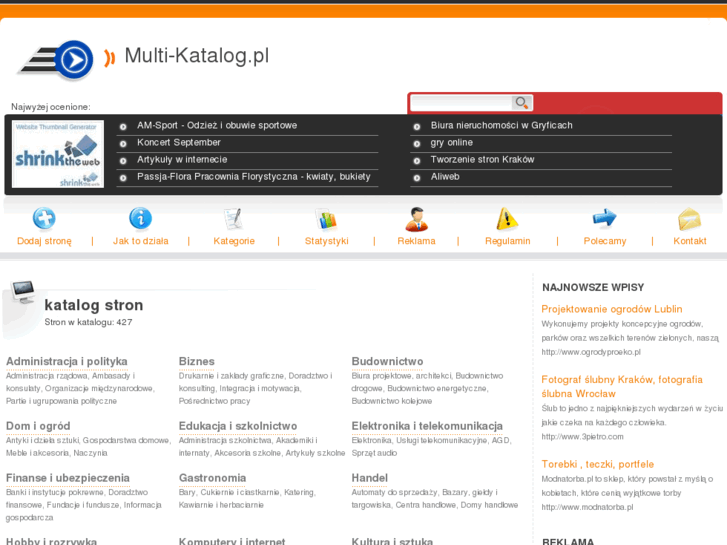Click http://www.3pietro.com text
The image size is (727, 545).
[x=582, y=436]
